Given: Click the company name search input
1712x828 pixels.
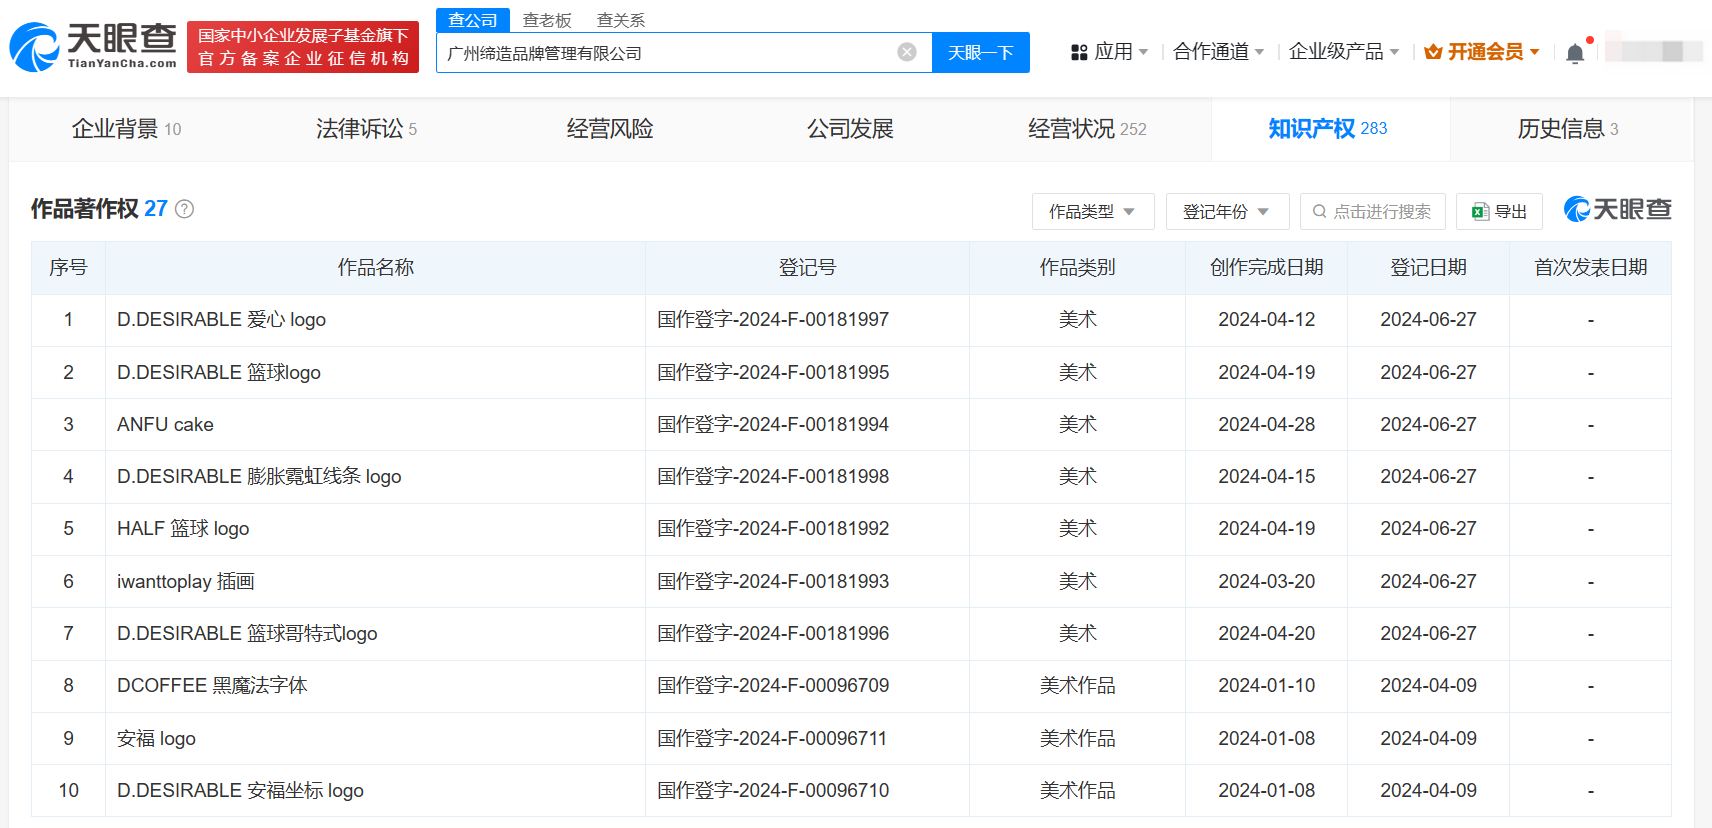Looking at the screenshot, I should pos(684,52).
